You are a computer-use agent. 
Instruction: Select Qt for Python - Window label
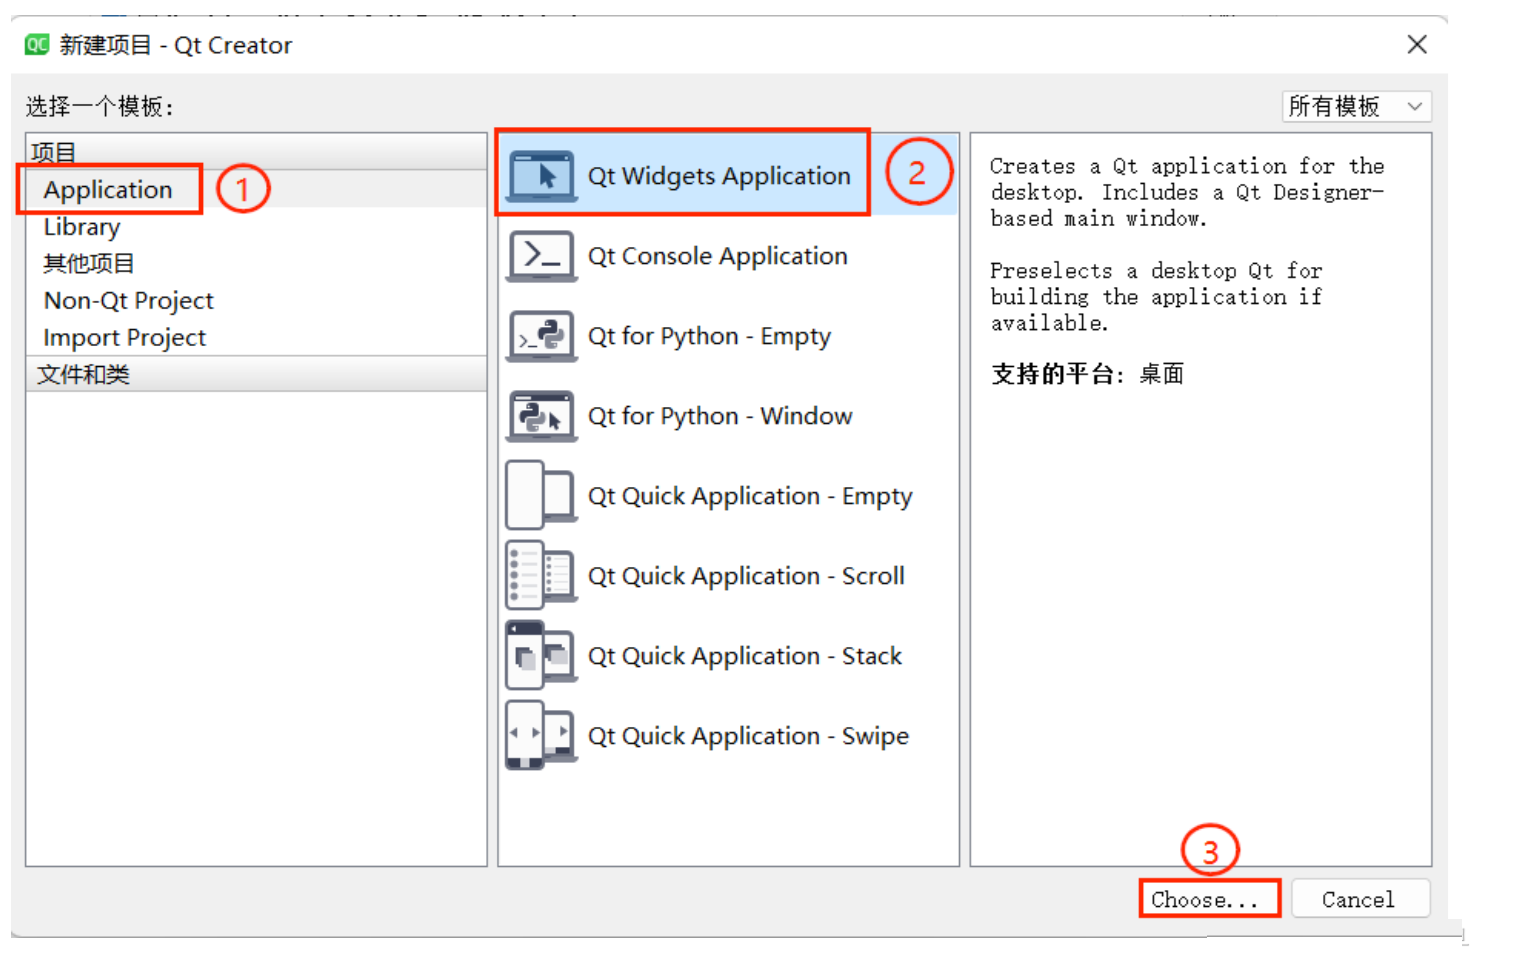coord(720,416)
